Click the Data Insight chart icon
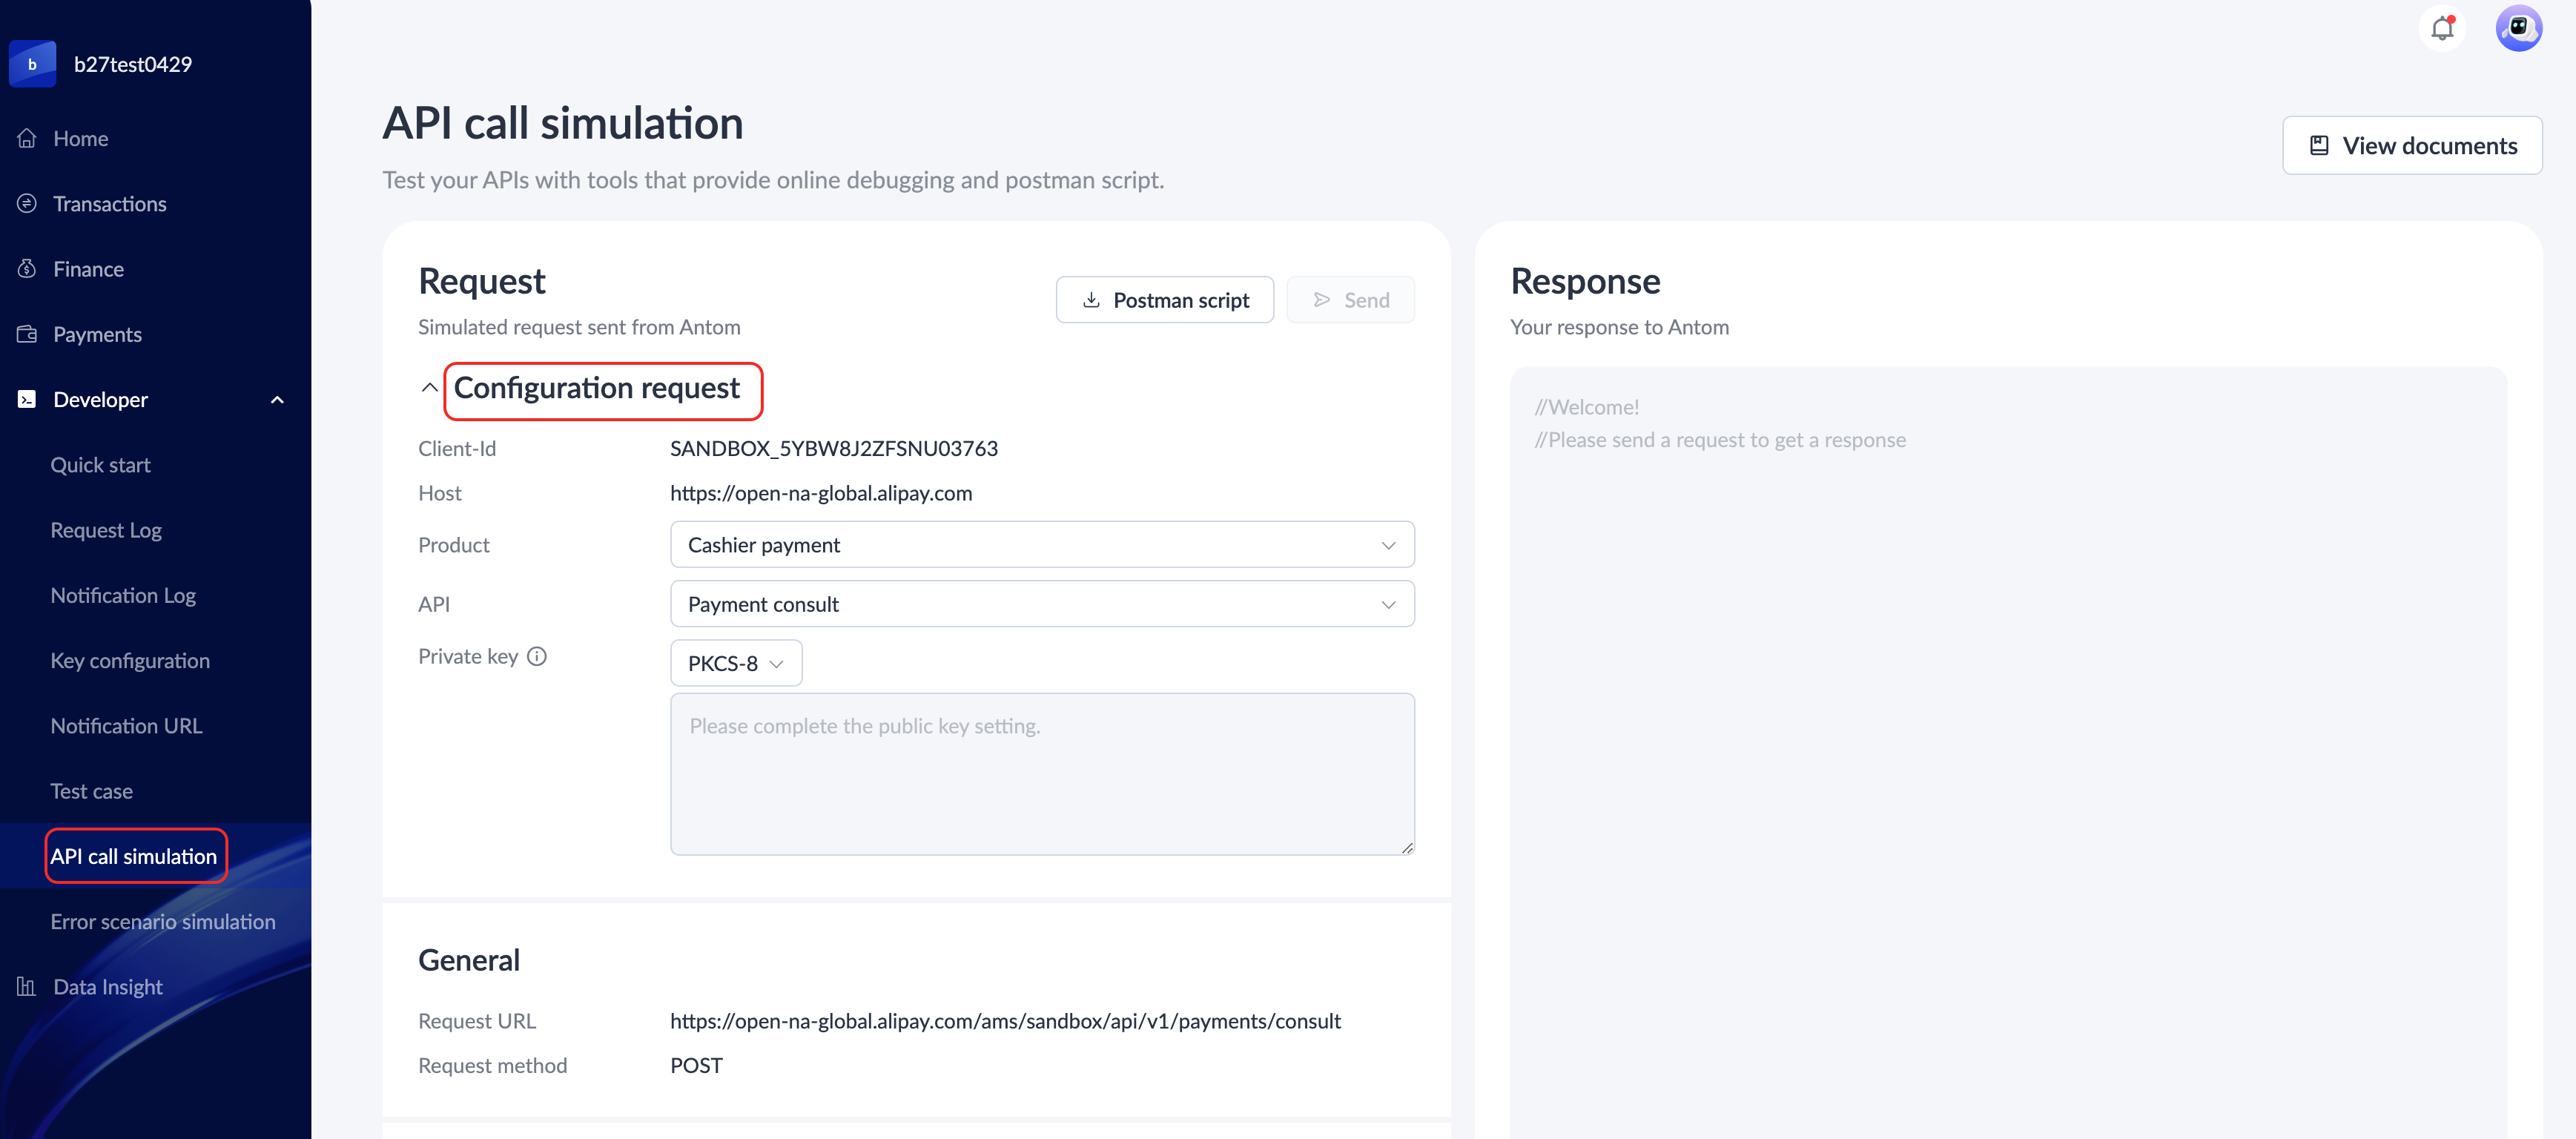The height and width of the screenshot is (1139, 2576). (x=27, y=987)
